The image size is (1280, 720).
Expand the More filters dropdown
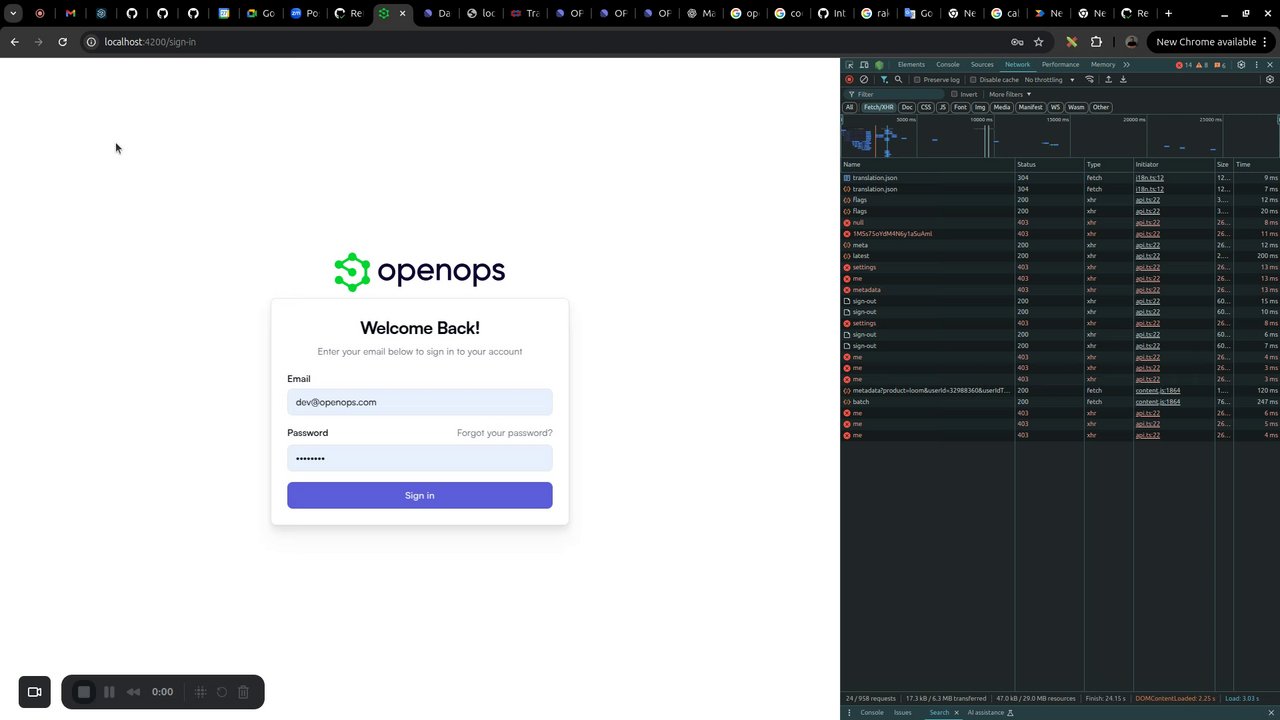click(x=1010, y=94)
